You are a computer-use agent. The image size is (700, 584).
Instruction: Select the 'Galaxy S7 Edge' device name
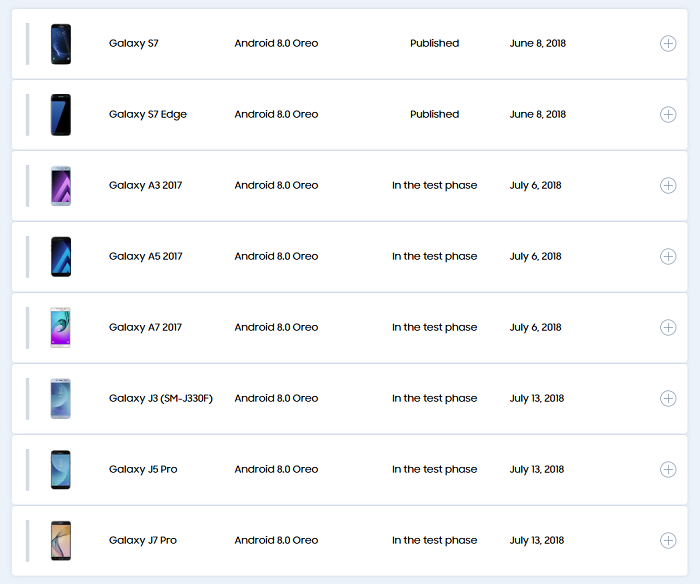pyautogui.click(x=148, y=114)
